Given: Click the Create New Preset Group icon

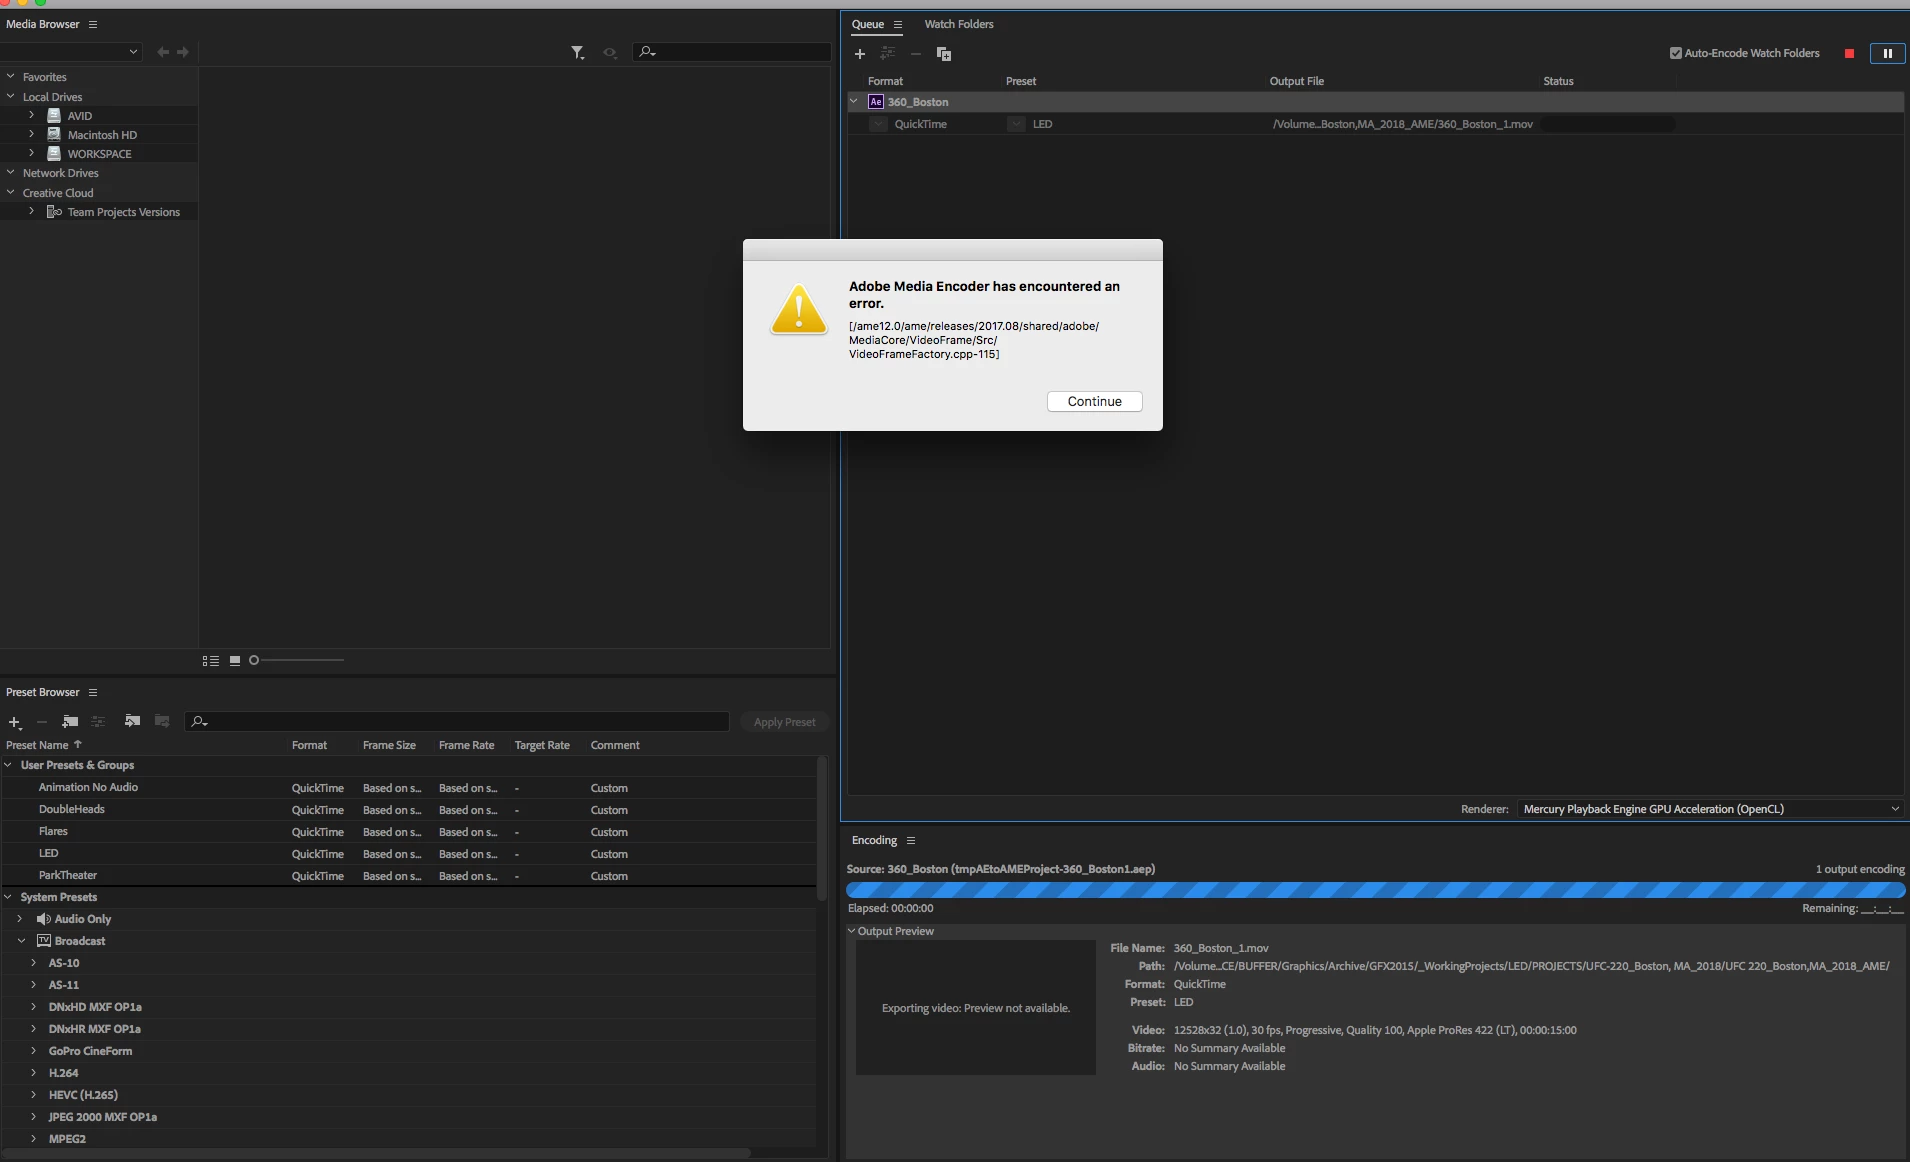Looking at the screenshot, I should pos(70,721).
